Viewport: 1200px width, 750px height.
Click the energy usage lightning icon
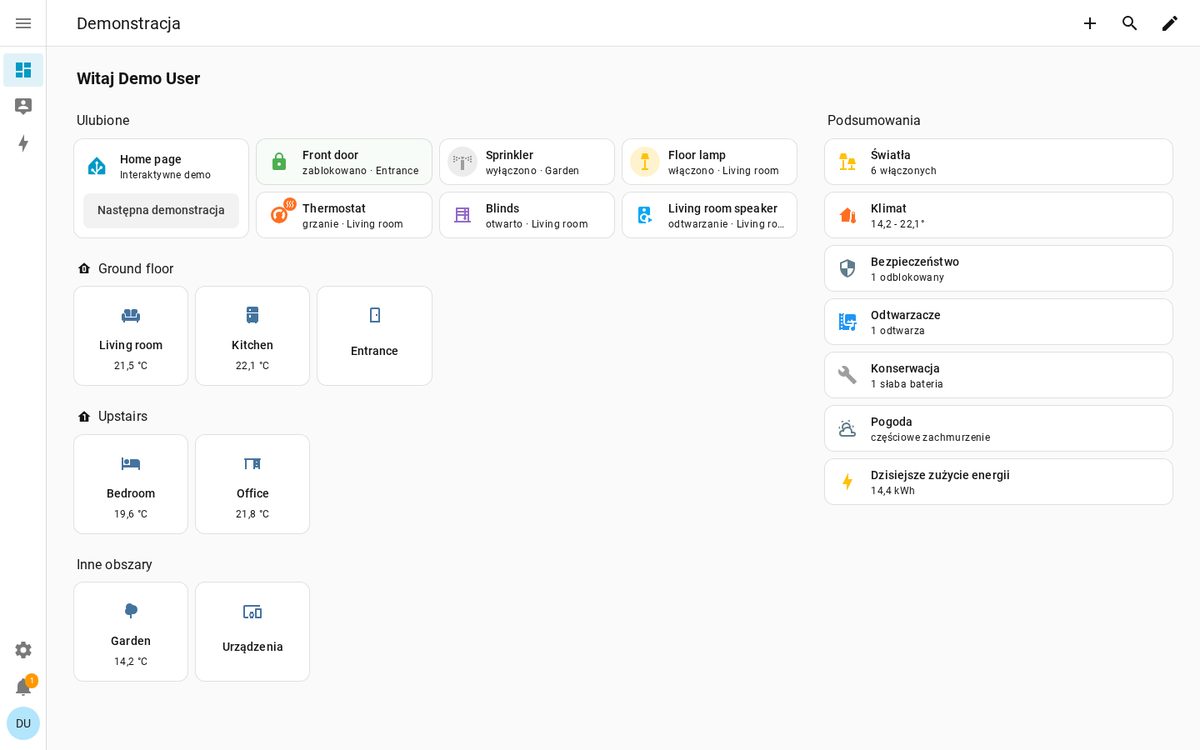847,482
